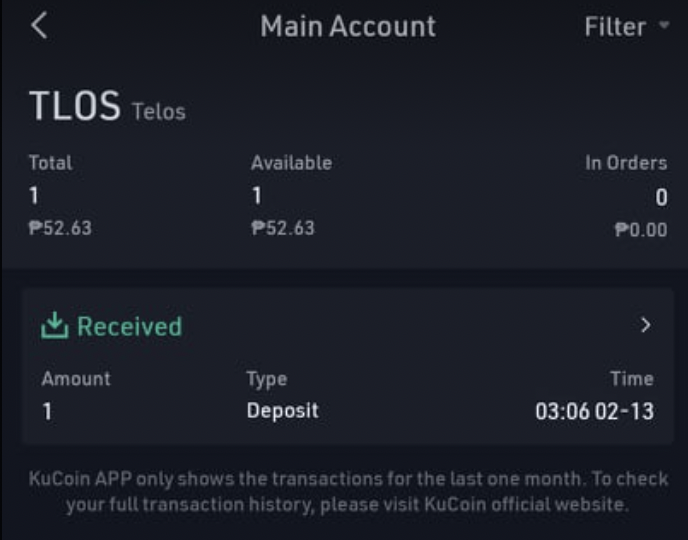The image size is (688, 540).
Task: Click the Main Account title
Action: (348, 26)
